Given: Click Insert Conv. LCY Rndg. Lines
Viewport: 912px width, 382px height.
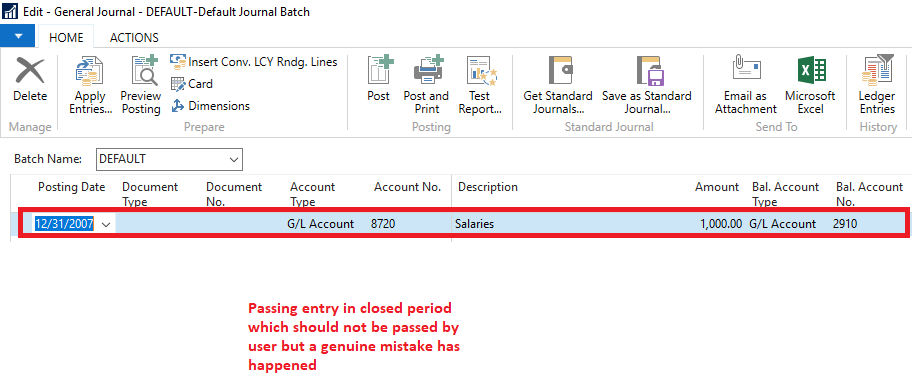Looking at the screenshot, I should (254, 61).
